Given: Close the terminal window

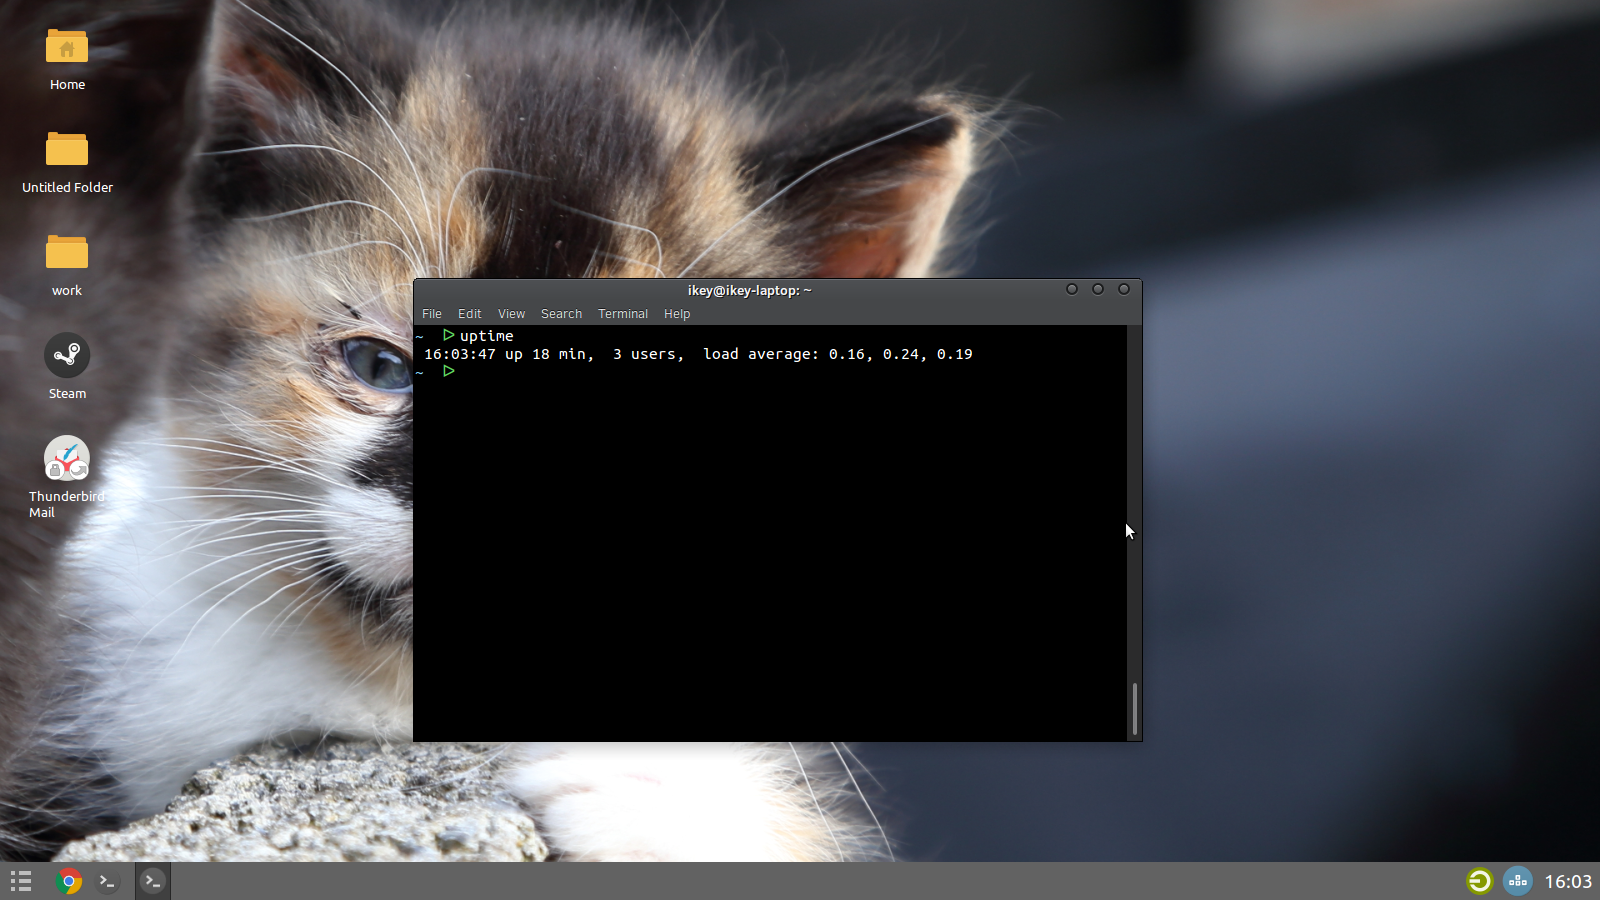Looking at the screenshot, I should [1124, 289].
